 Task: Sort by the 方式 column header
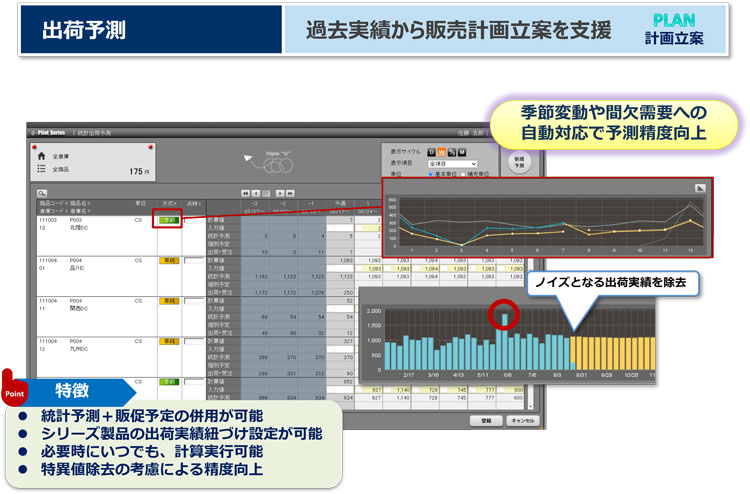169,204
